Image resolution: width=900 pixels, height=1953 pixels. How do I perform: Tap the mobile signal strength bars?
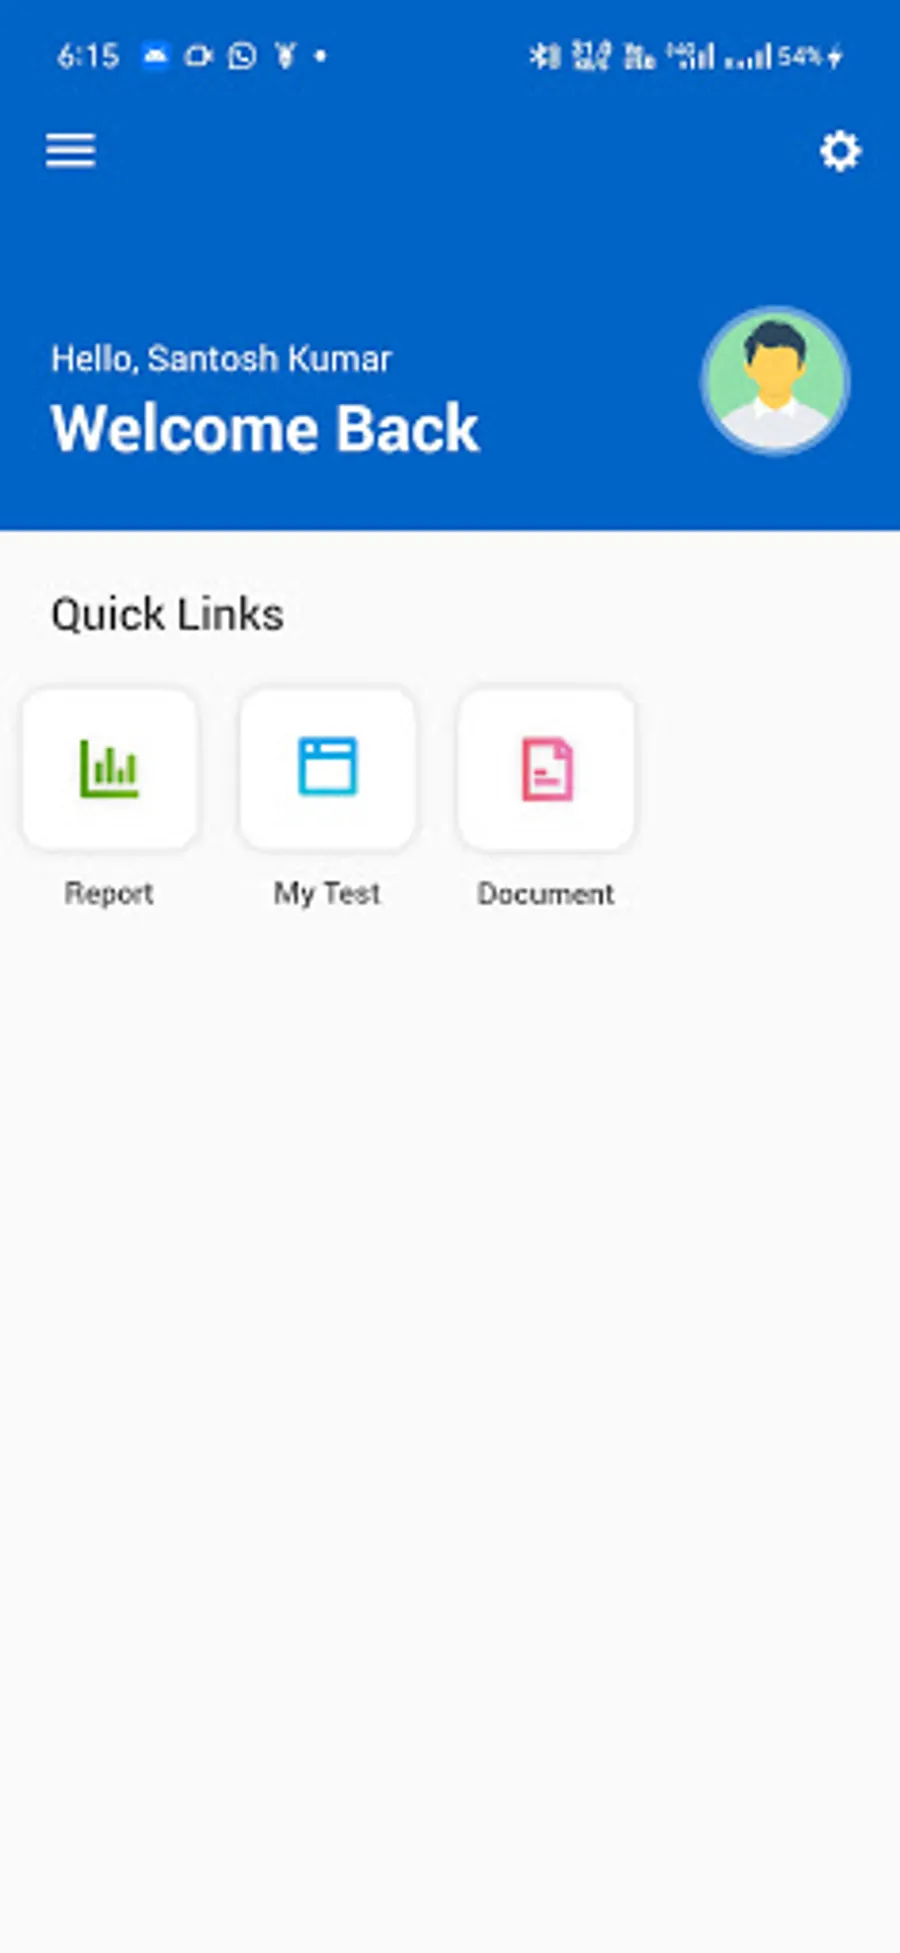pyautogui.click(x=750, y=57)
